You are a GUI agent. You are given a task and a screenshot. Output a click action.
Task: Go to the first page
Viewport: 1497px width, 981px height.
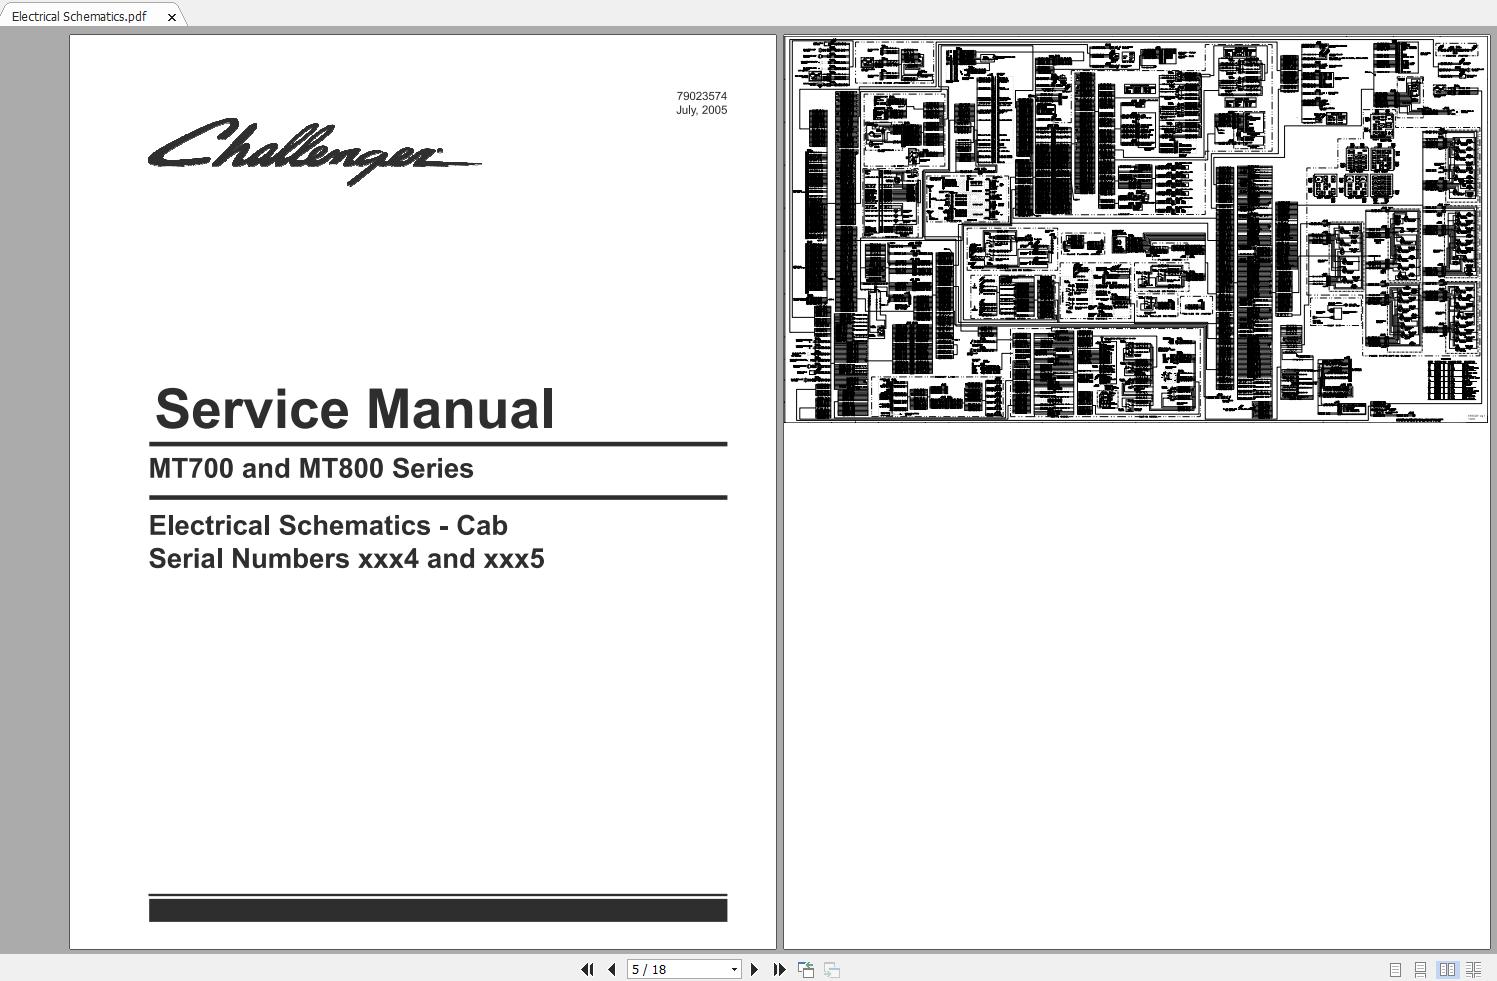click(587, 969)
